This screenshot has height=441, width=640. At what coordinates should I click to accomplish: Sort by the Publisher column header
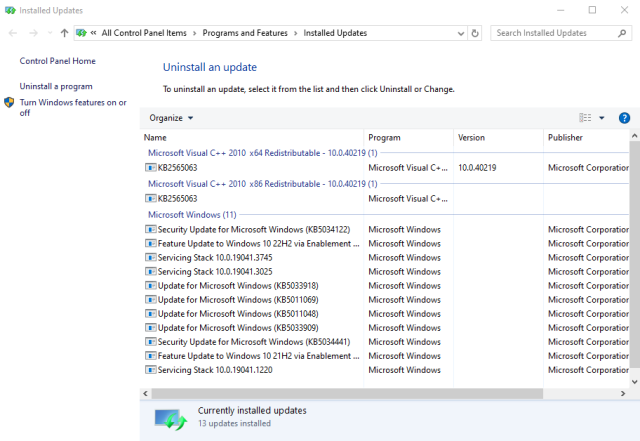click(586, 138)
